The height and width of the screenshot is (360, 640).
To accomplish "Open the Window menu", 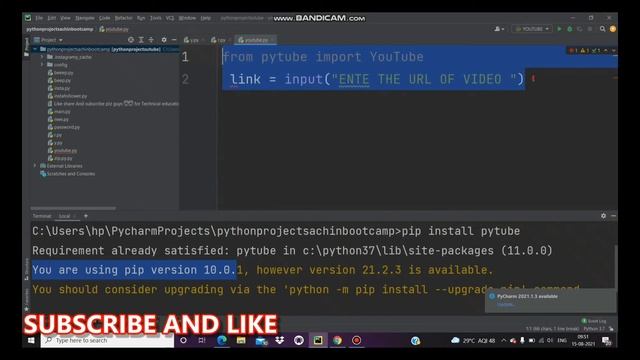I will [x=187, y=18].
